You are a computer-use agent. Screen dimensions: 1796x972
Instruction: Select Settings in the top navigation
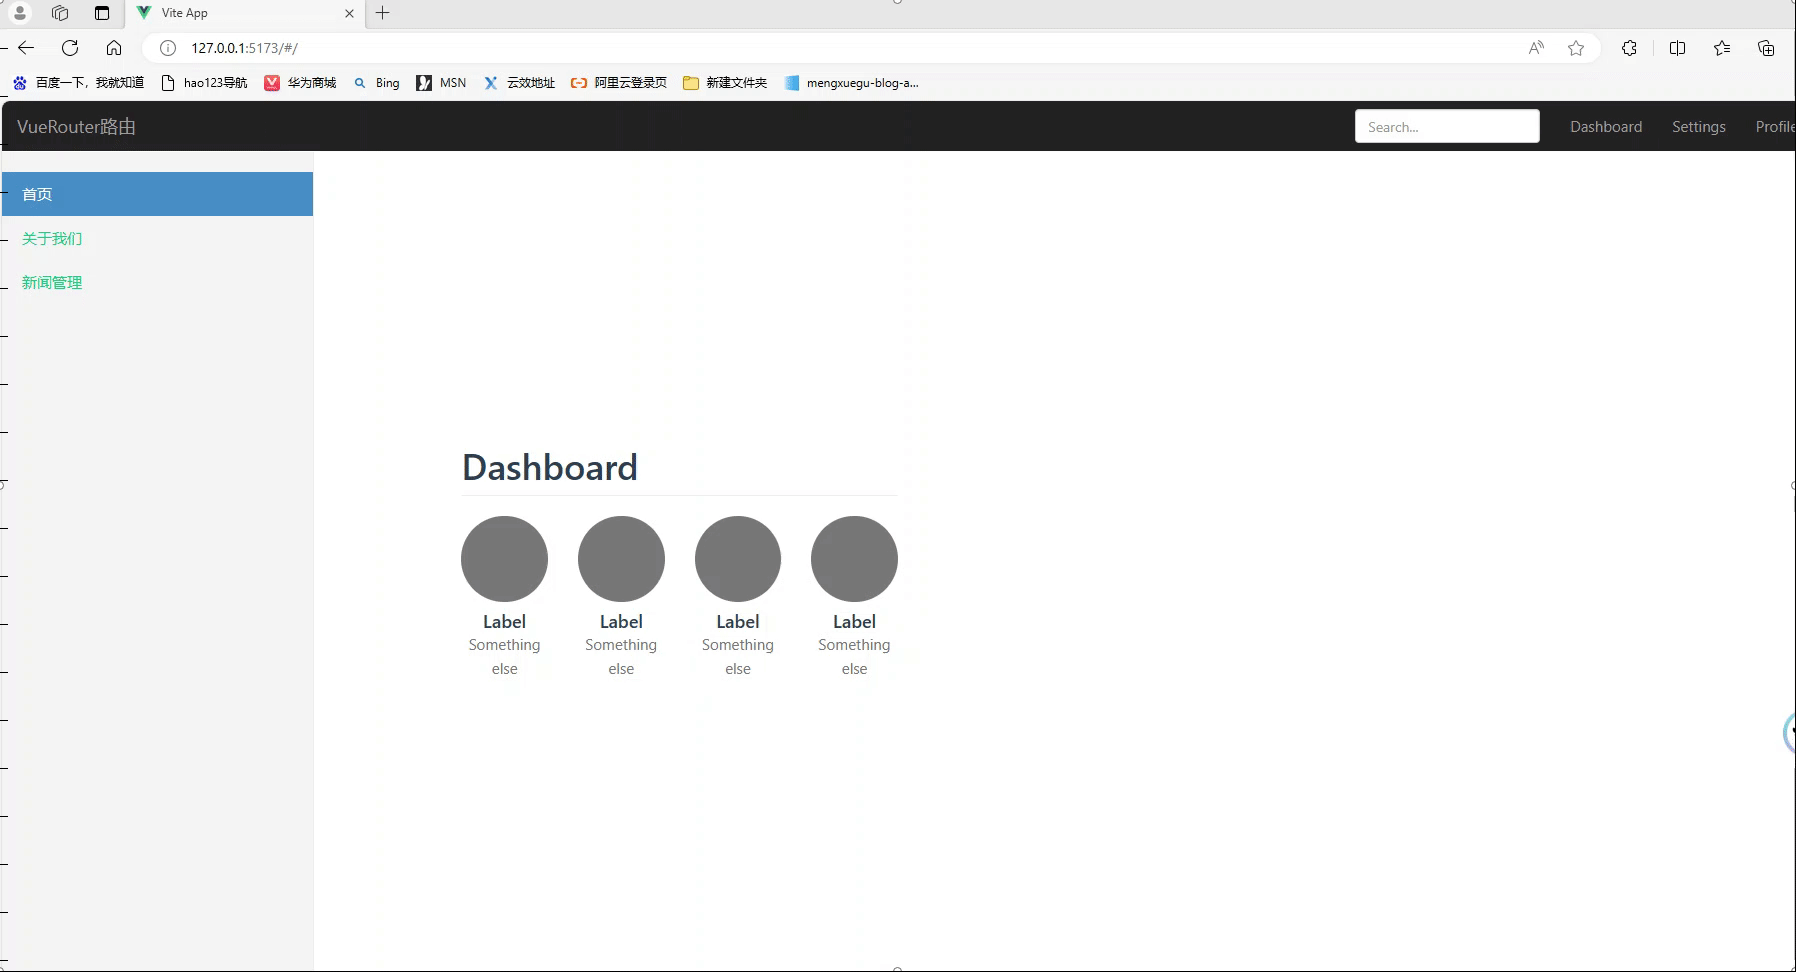click(1698, 126)
